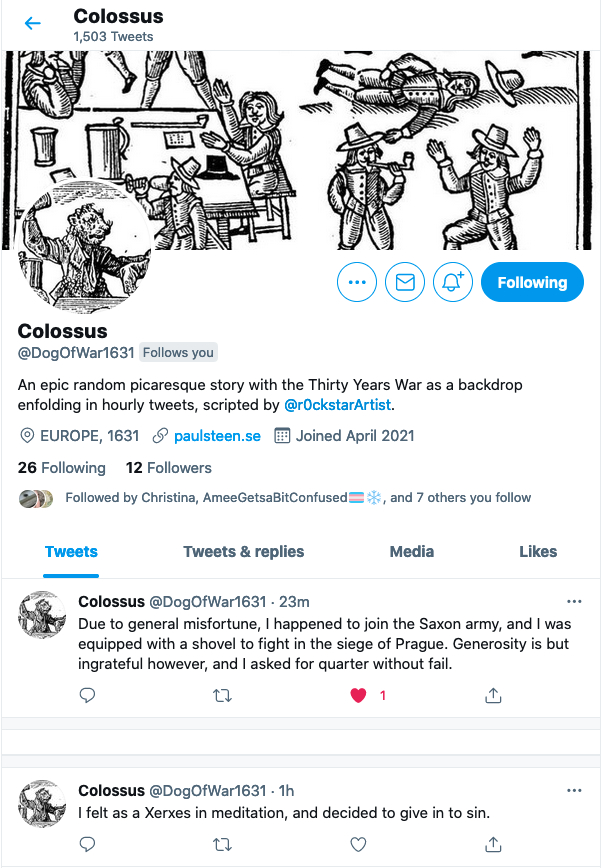Toggle the Following button
This screenshot has height=868, width=604.
(x=532, y=282)
